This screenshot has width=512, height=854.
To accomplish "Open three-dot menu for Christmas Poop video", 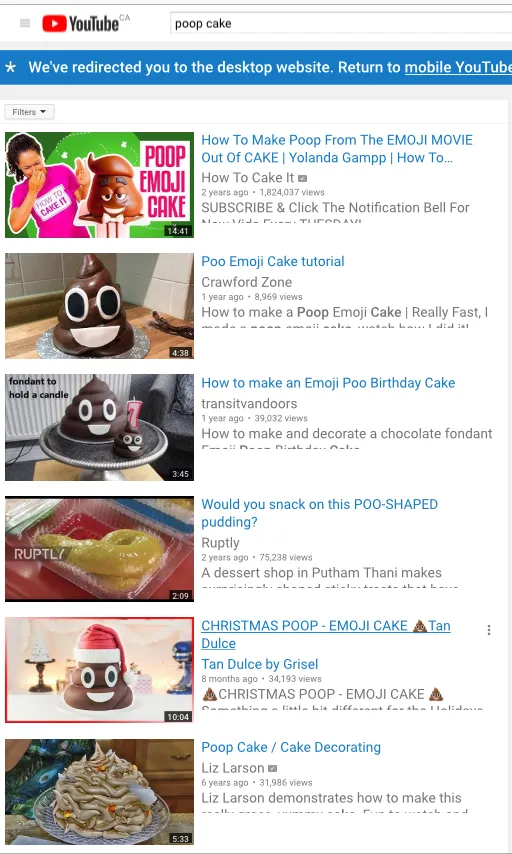I will 489,630.
